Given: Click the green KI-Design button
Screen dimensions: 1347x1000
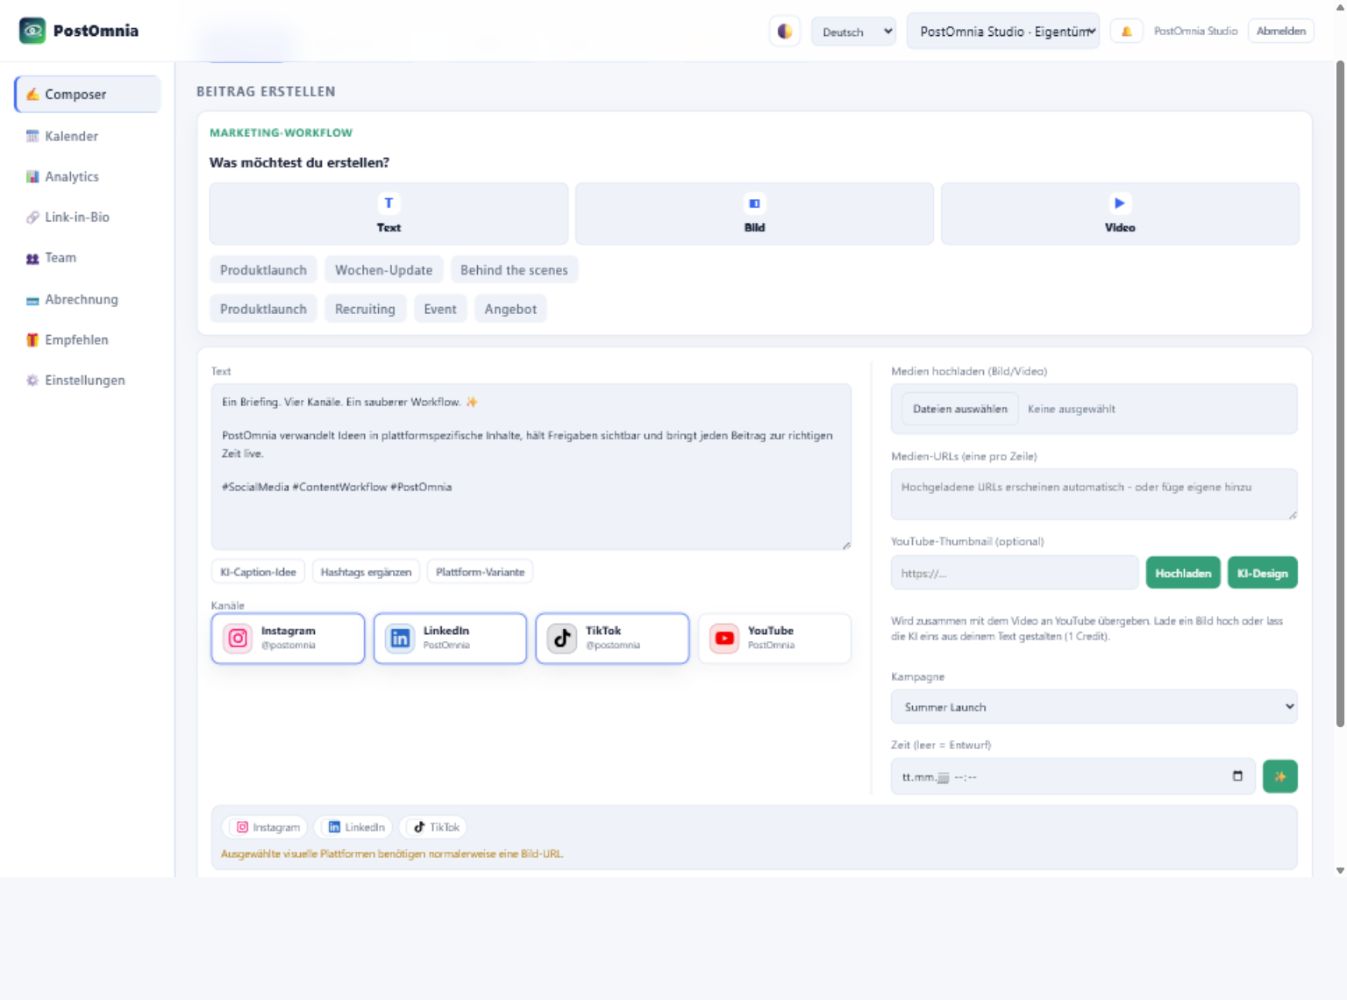Looking at the screenshot, I should pos(1262,573).
